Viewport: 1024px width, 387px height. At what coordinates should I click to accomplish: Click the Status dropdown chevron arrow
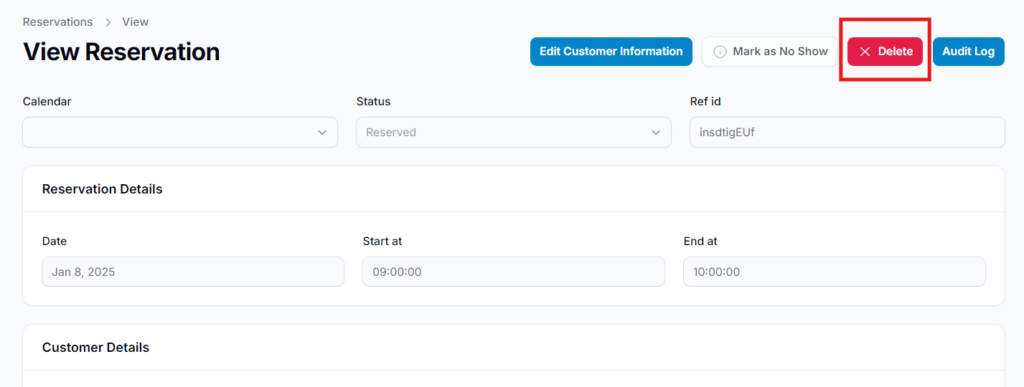tap(656, 132)
